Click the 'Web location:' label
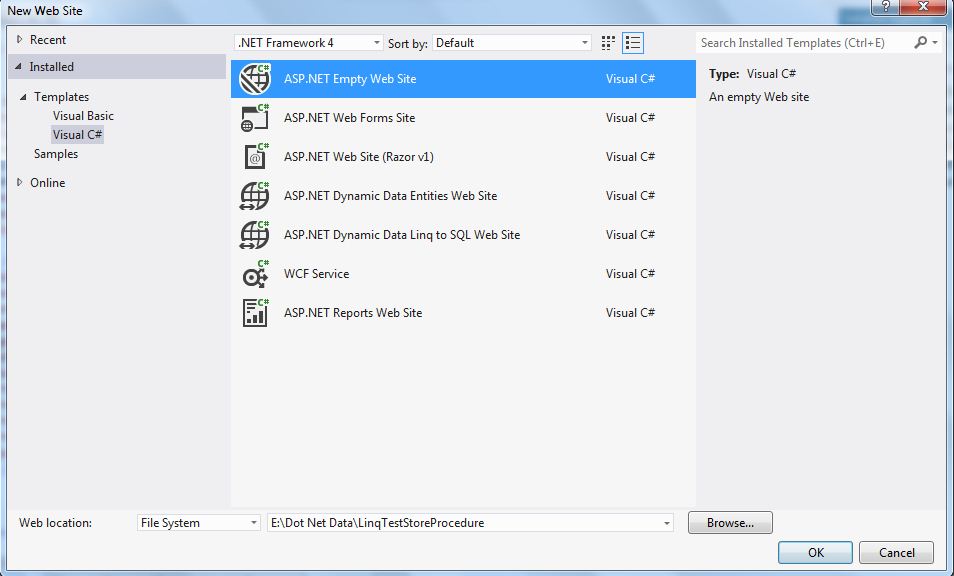Viewport: 954px width, 576px height. coord(55,523)
